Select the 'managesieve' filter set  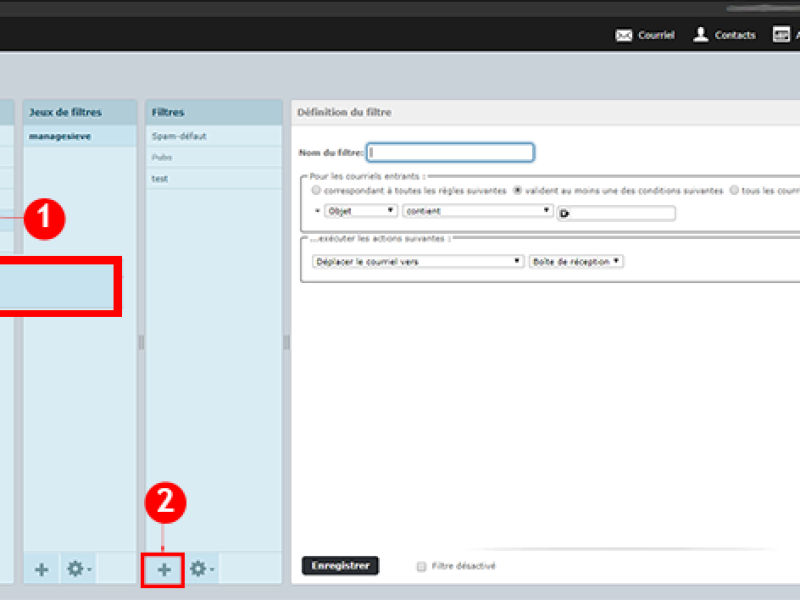pos(80,136)
